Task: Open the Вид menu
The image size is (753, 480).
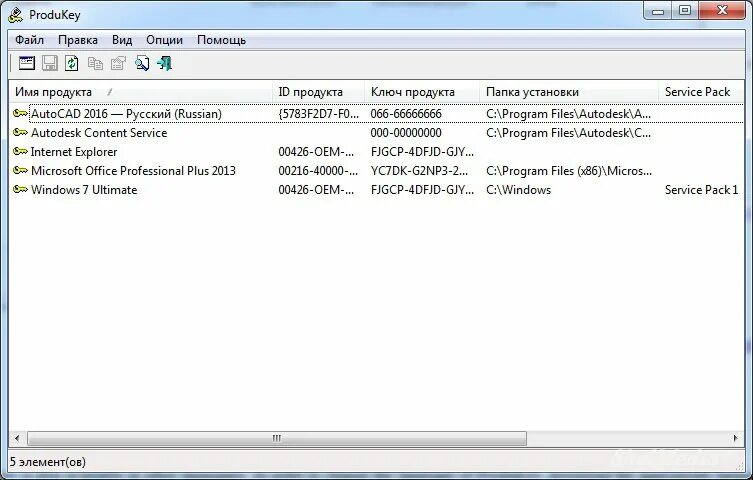Action: tap(122, 40)
